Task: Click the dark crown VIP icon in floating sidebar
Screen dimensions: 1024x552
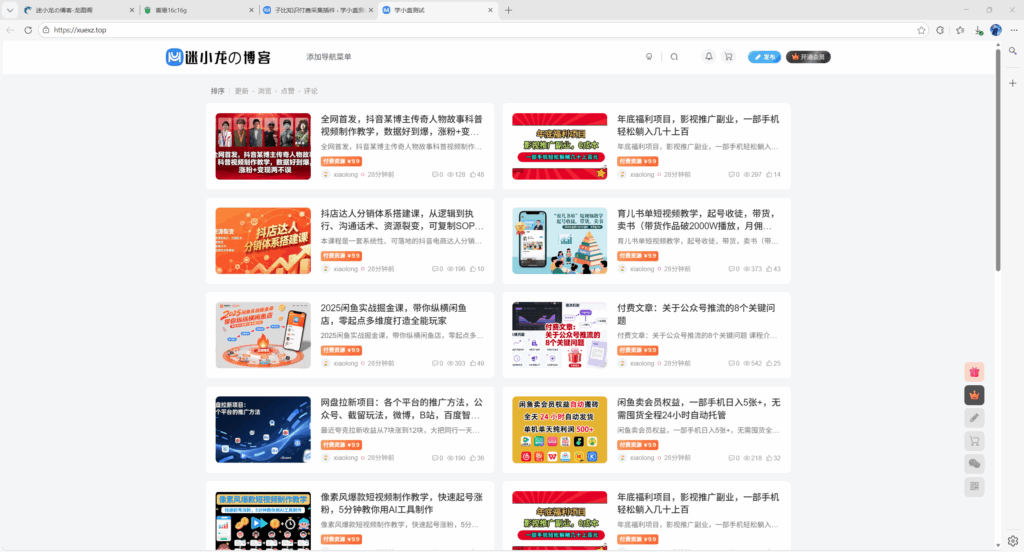Action: tap(974, 395)
